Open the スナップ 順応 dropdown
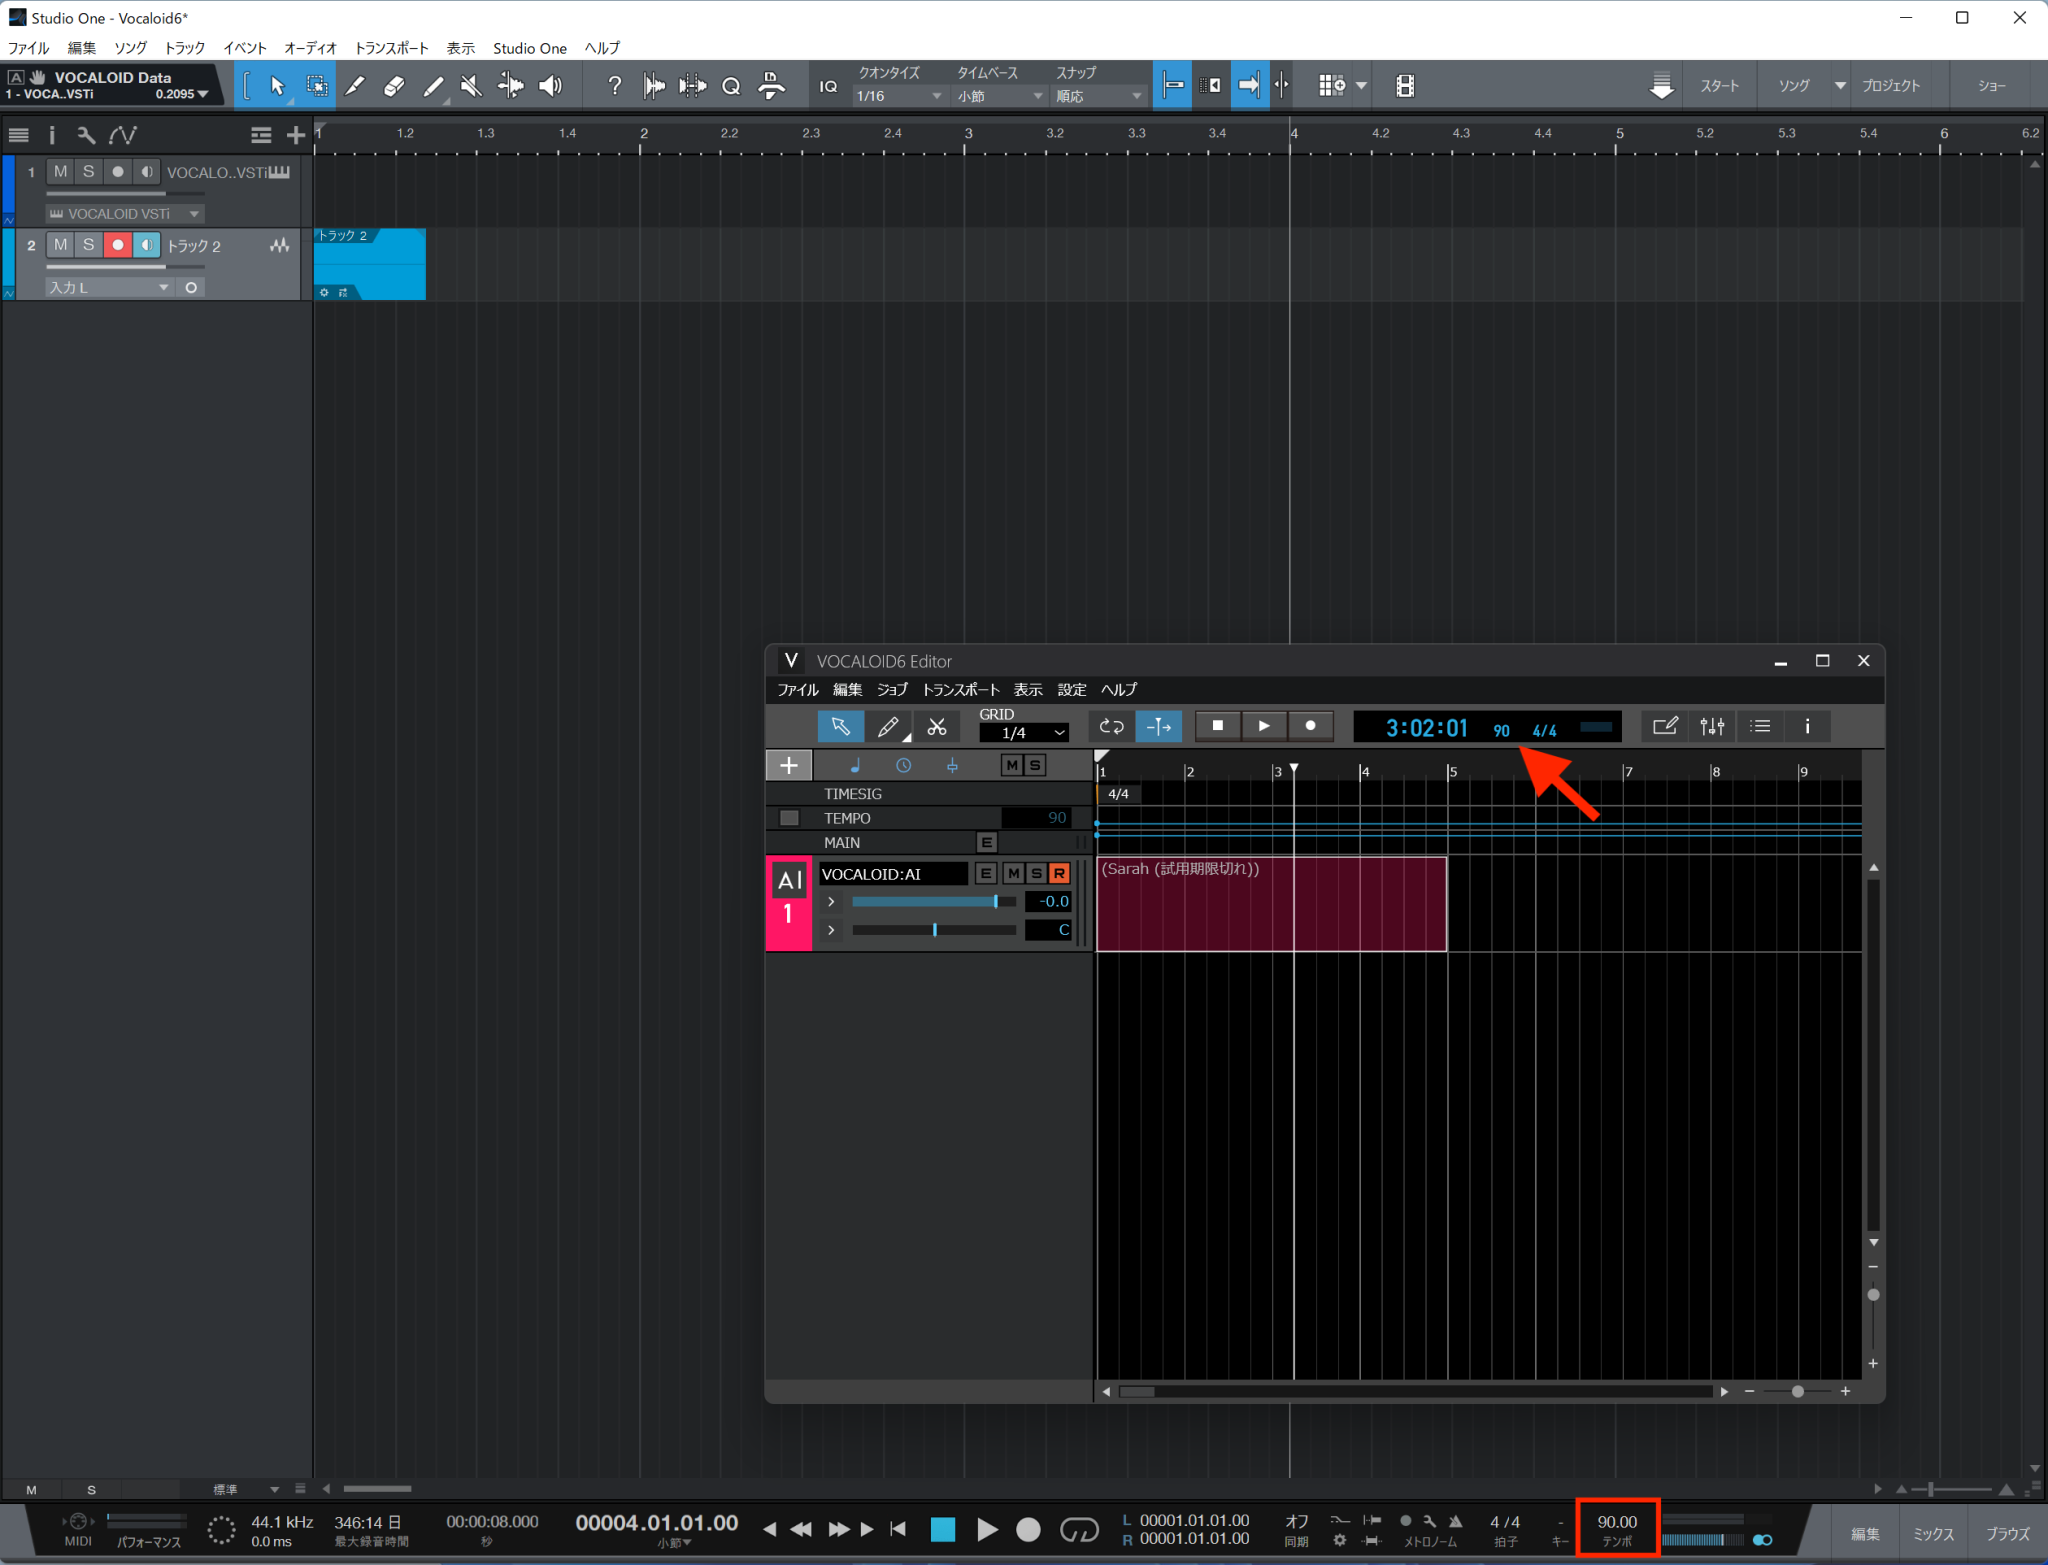Screen dimensions: 2048x1565 (1097, 96)
